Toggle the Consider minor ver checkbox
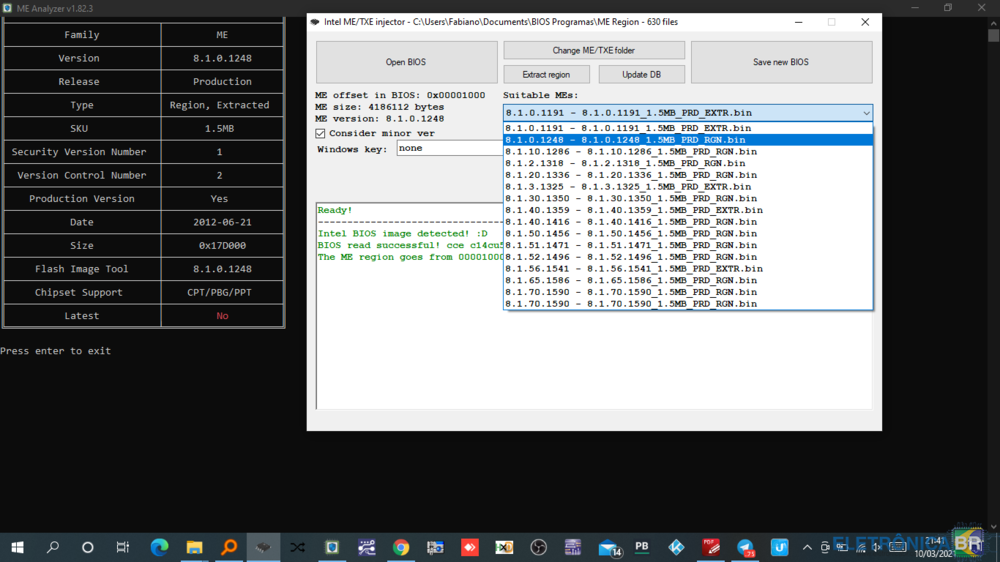The image size is (1000, 562). click(321, 133)
